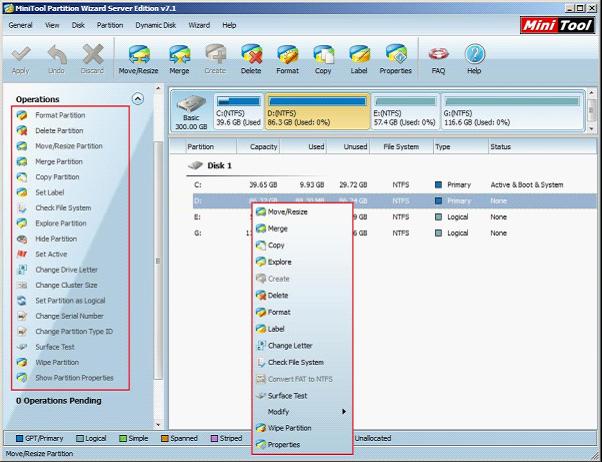602x462 pixels.
Task: Click the GPT/Primary blue legend swatch
Action: [19, 439]
